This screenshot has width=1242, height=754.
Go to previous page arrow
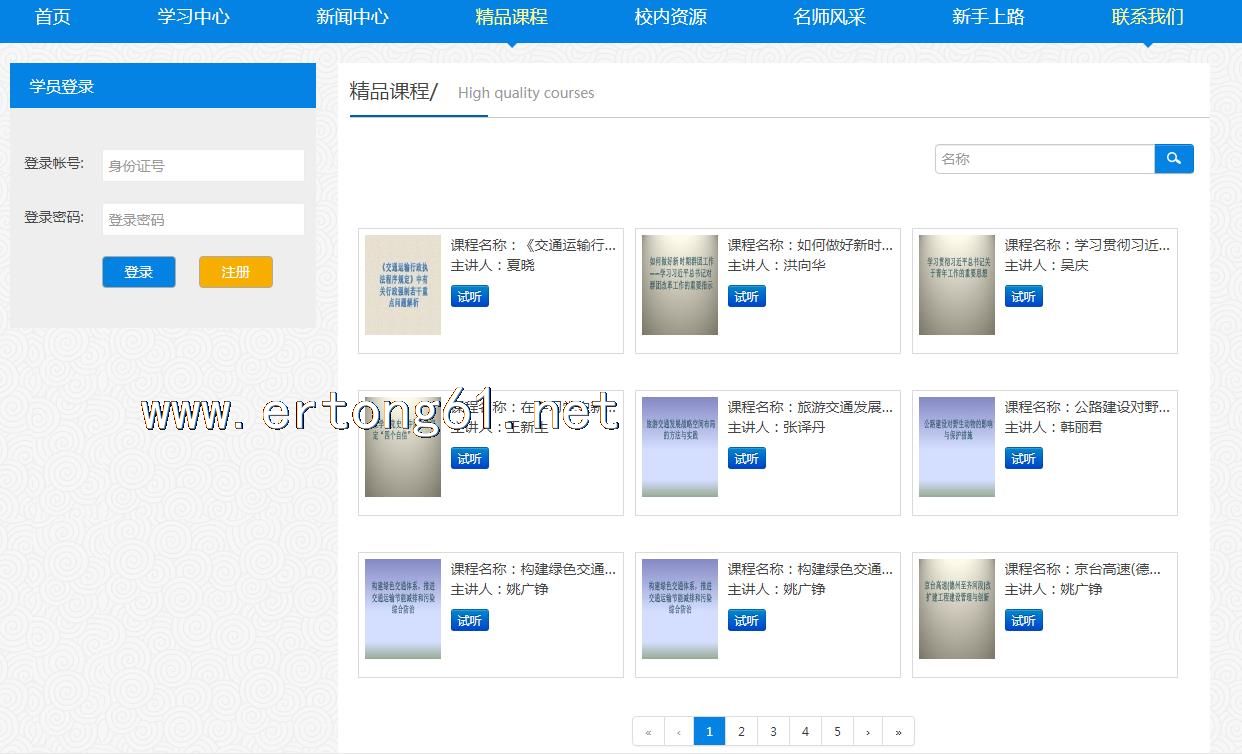(679, 732)
